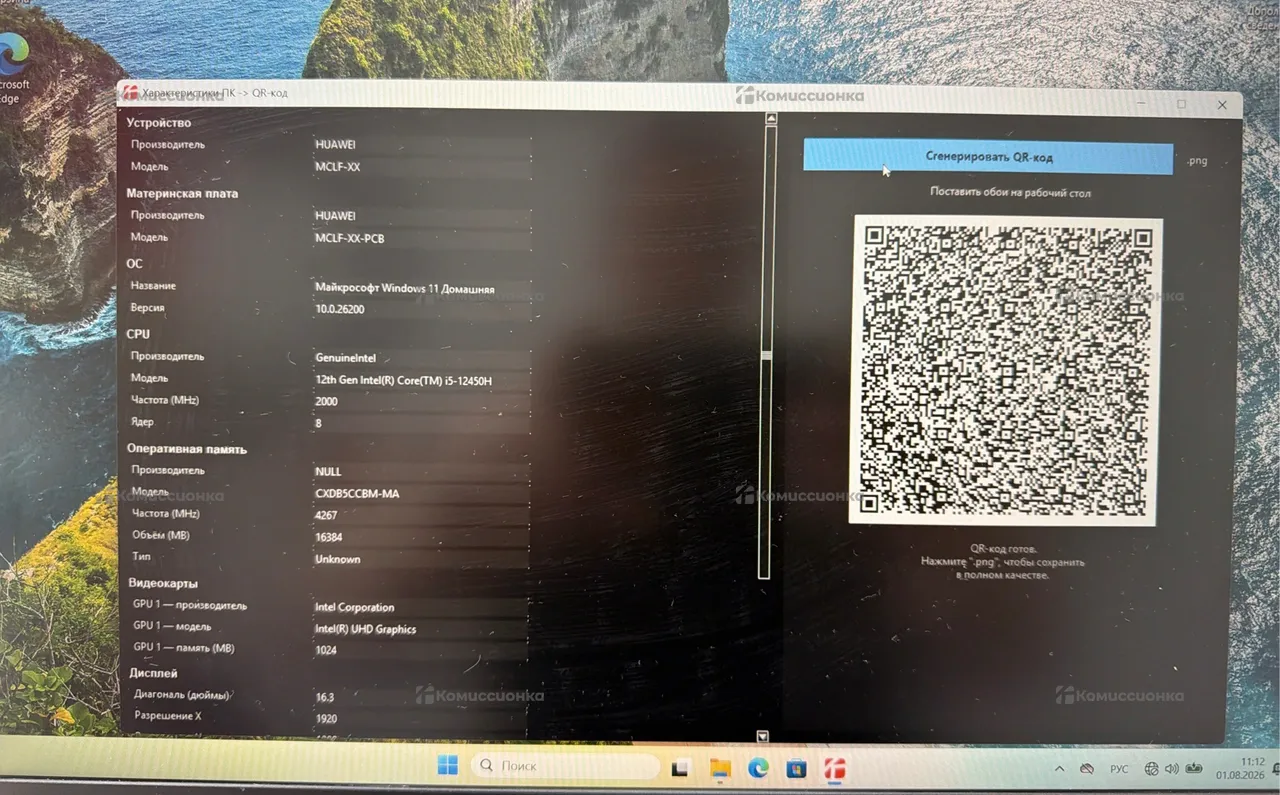Select the GPU memory value 1024

point(325,650)
